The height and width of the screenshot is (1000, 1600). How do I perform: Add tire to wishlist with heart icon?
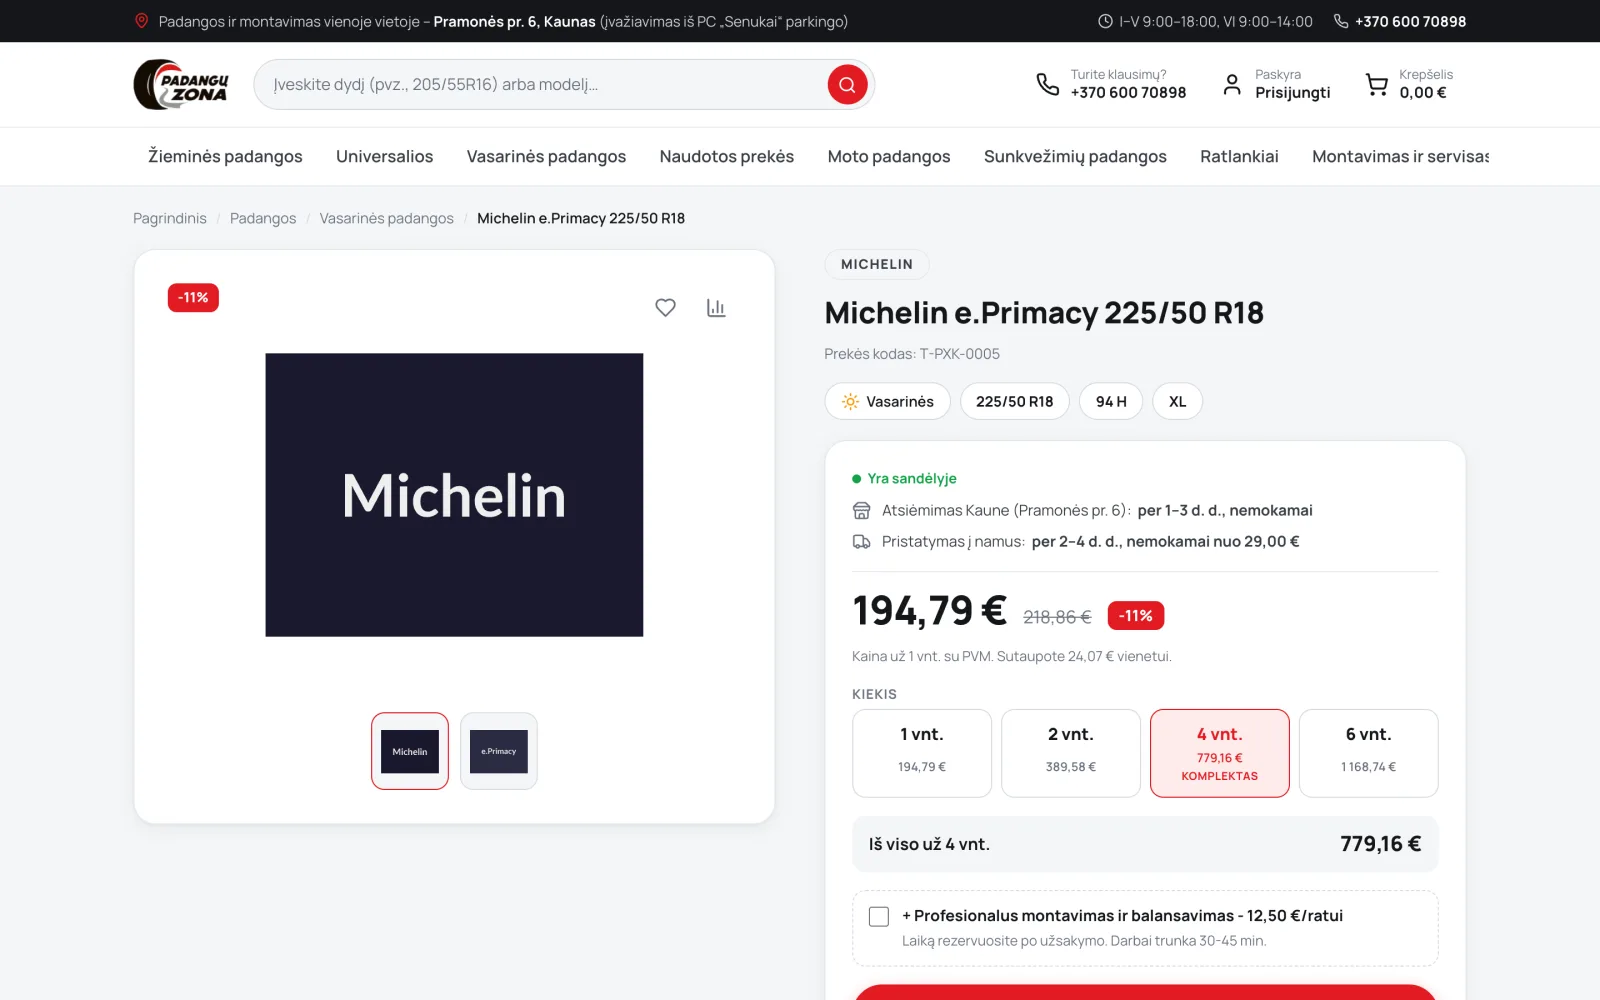(665, 308)
